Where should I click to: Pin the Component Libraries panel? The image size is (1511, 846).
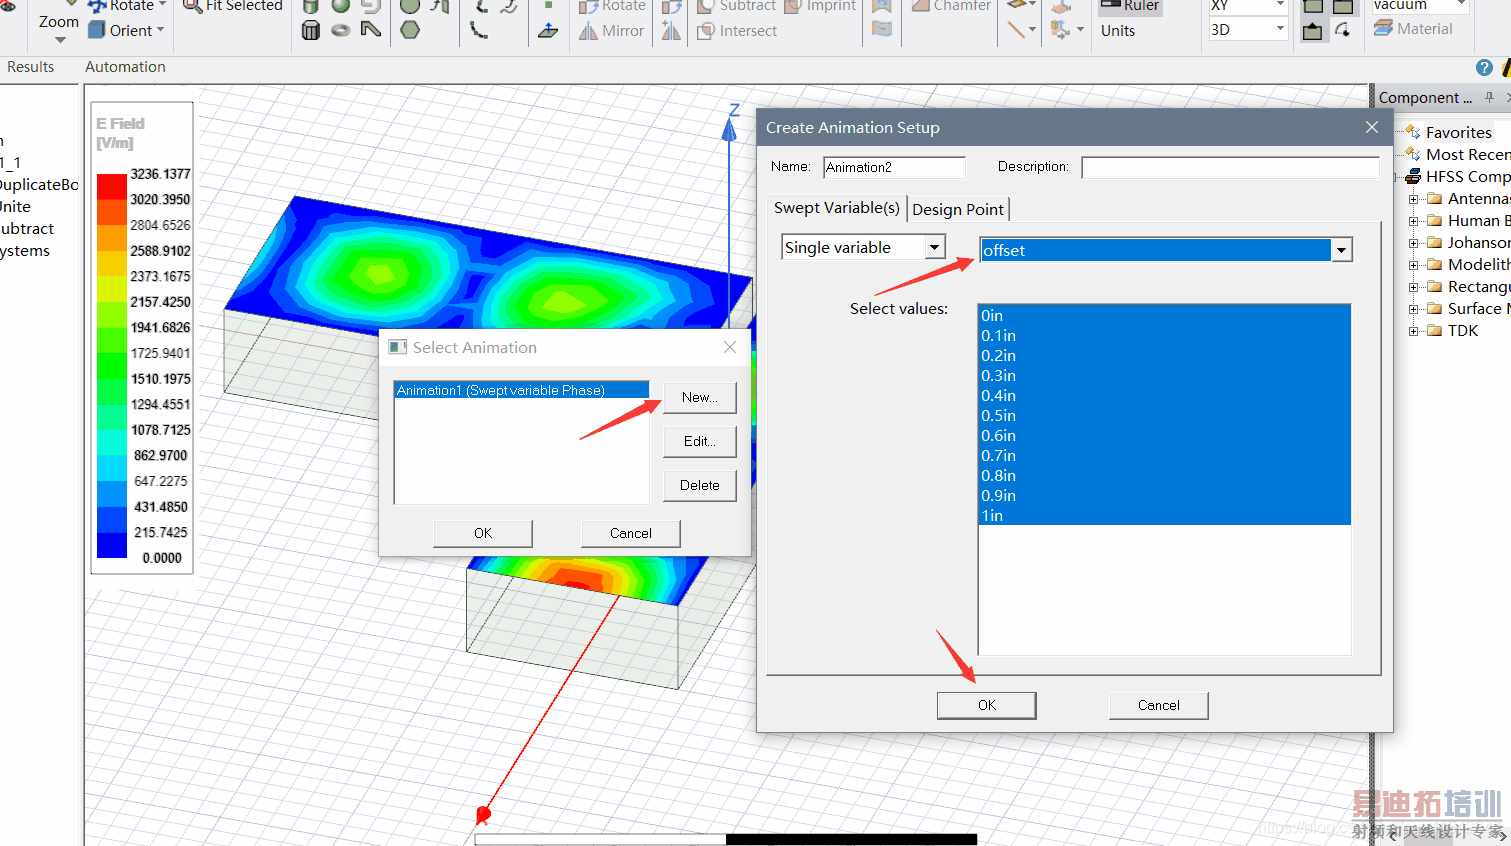pos(1489,97)
